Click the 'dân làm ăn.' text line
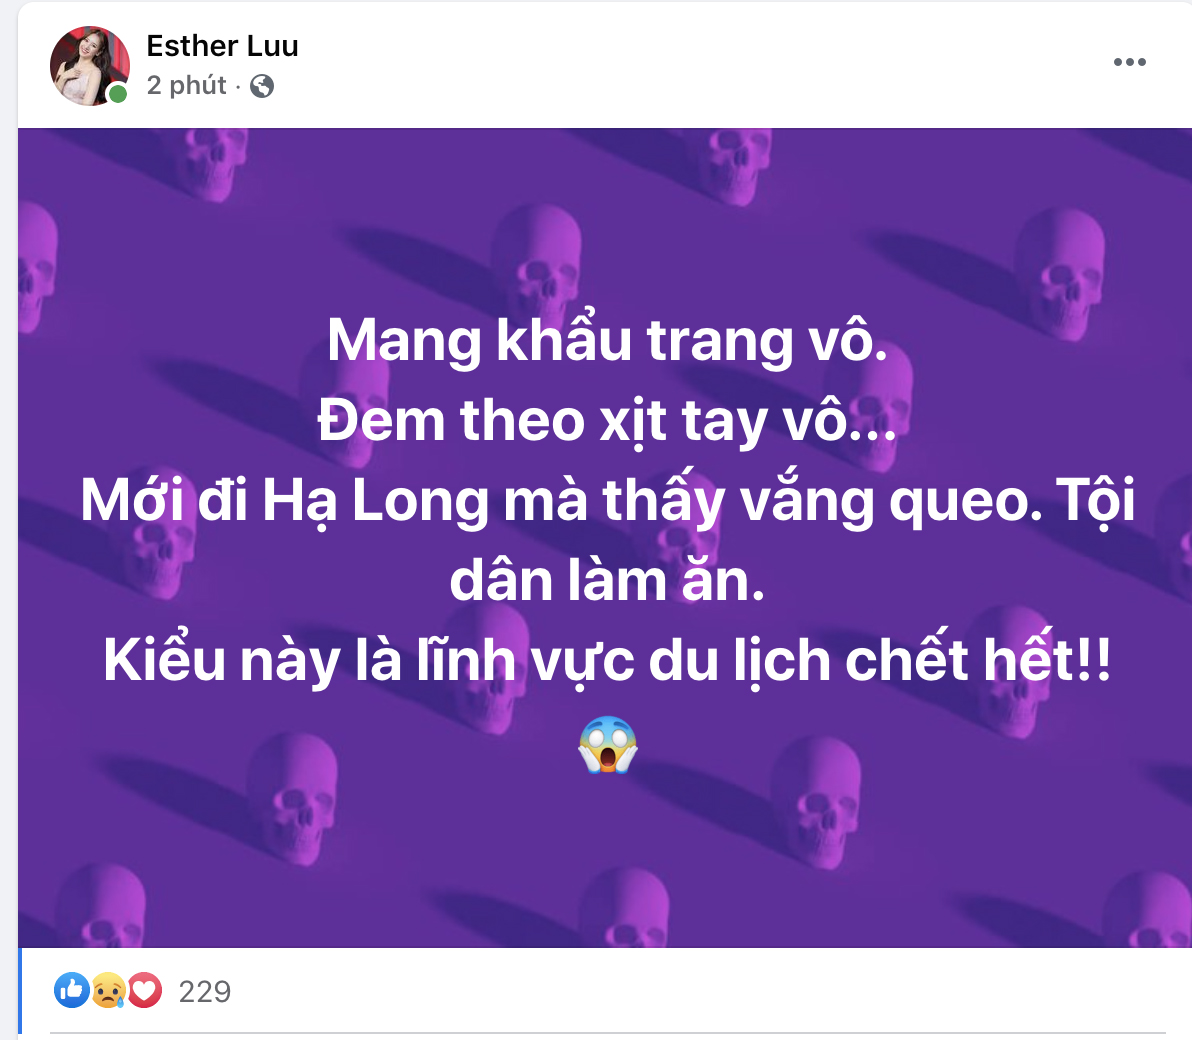The height and width of the screenshot is (1040, 1192). [607, 581]
